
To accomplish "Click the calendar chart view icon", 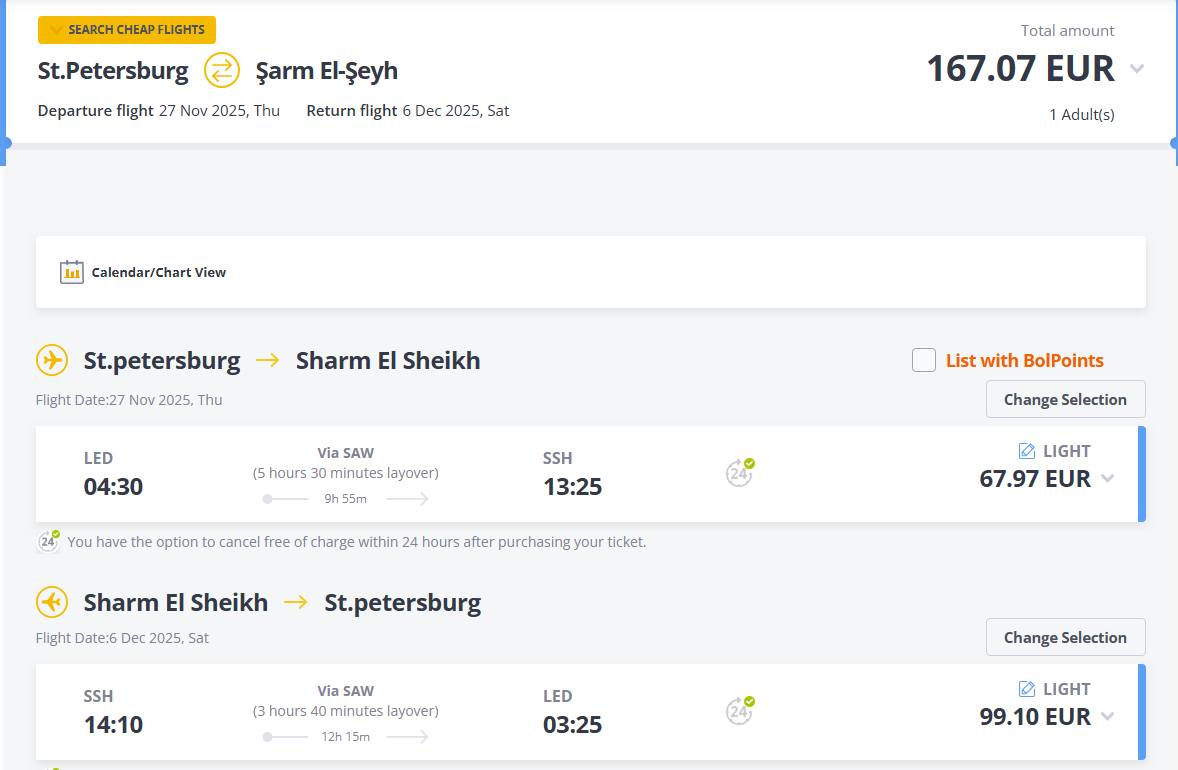I will (72, 272).
